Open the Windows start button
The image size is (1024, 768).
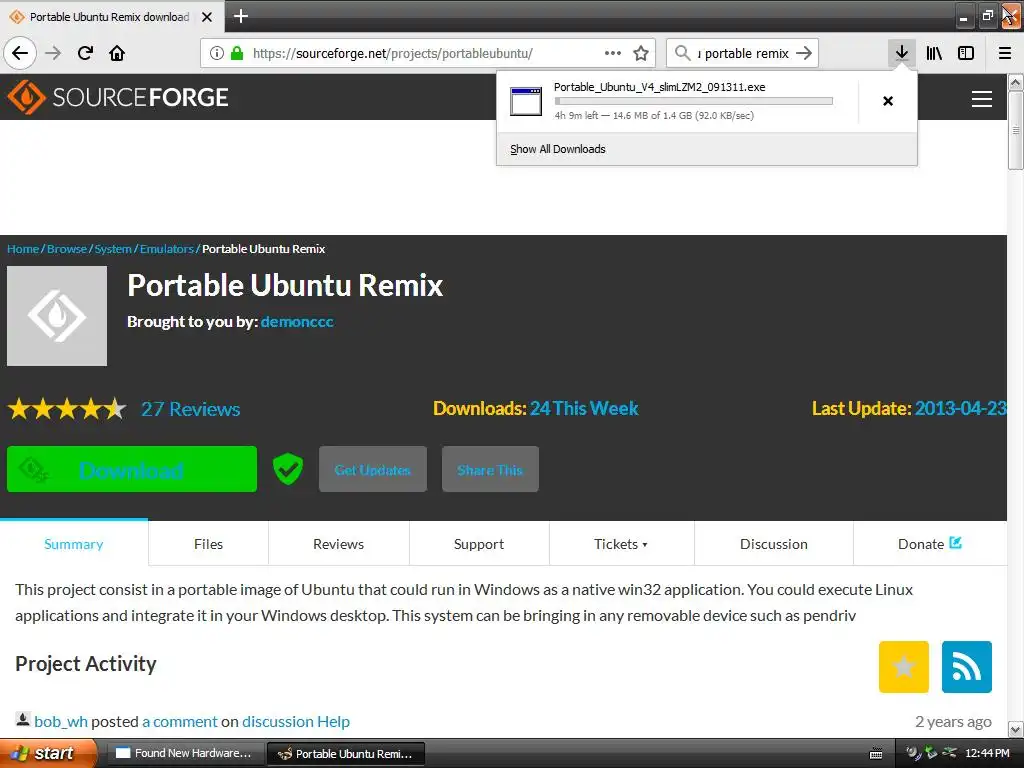pos(48,754)
